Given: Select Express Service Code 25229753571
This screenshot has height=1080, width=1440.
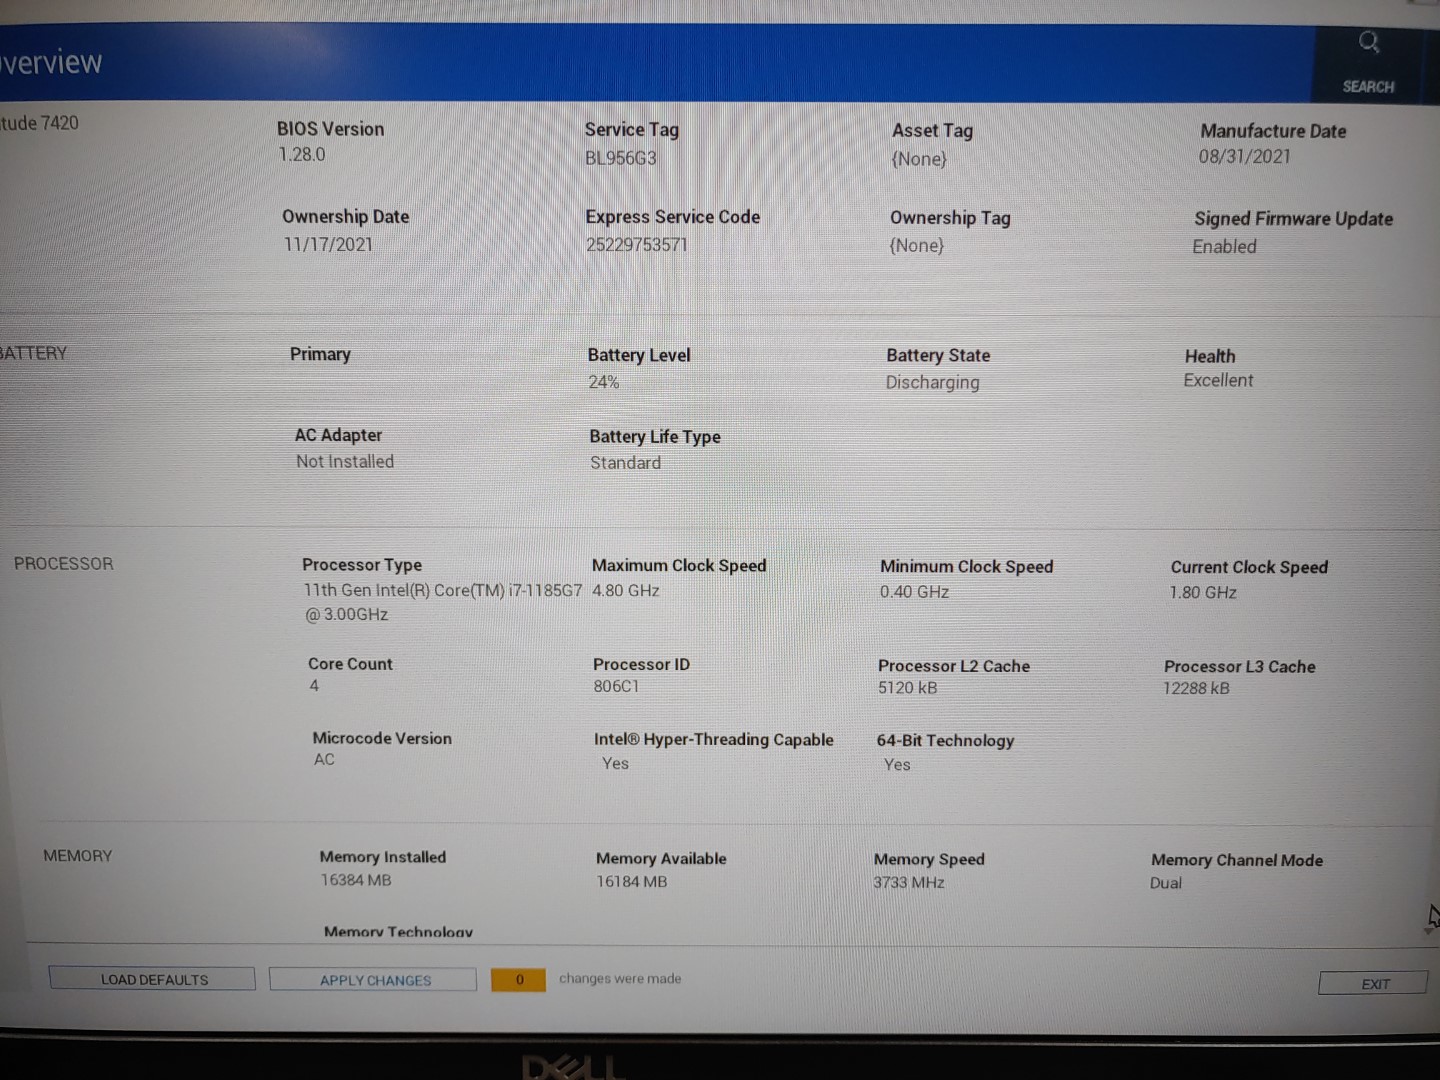Looking at the screenshot, I should click(x=637, y=245).
